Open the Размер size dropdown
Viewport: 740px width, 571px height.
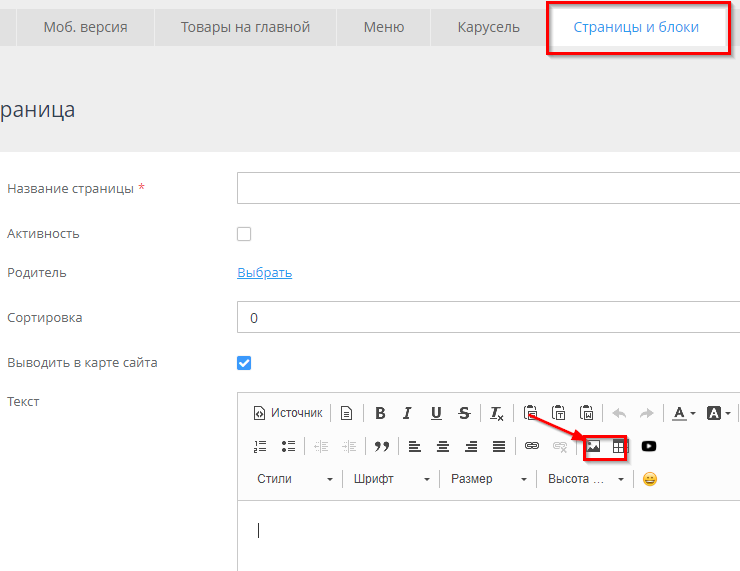pos(488,479)
